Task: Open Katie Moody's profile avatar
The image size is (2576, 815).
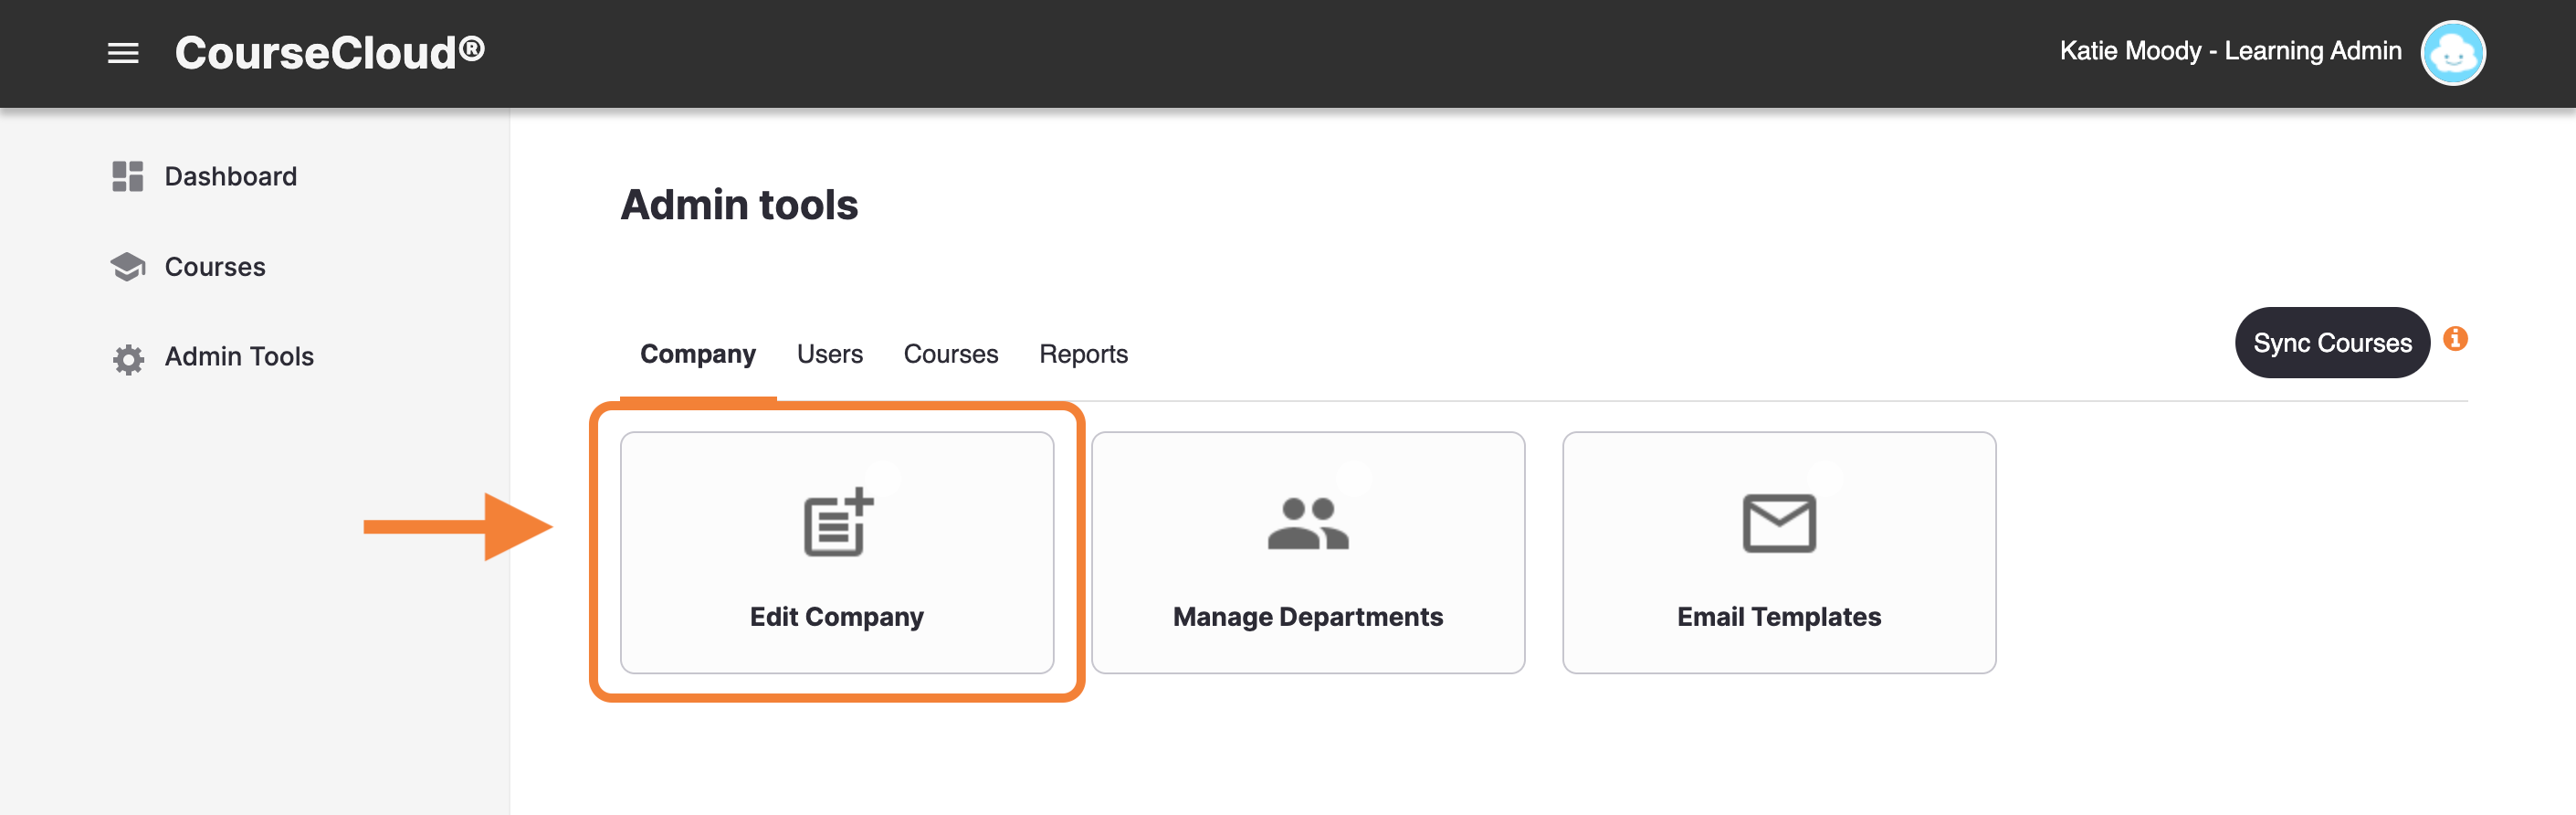Action: (2452, 53)
